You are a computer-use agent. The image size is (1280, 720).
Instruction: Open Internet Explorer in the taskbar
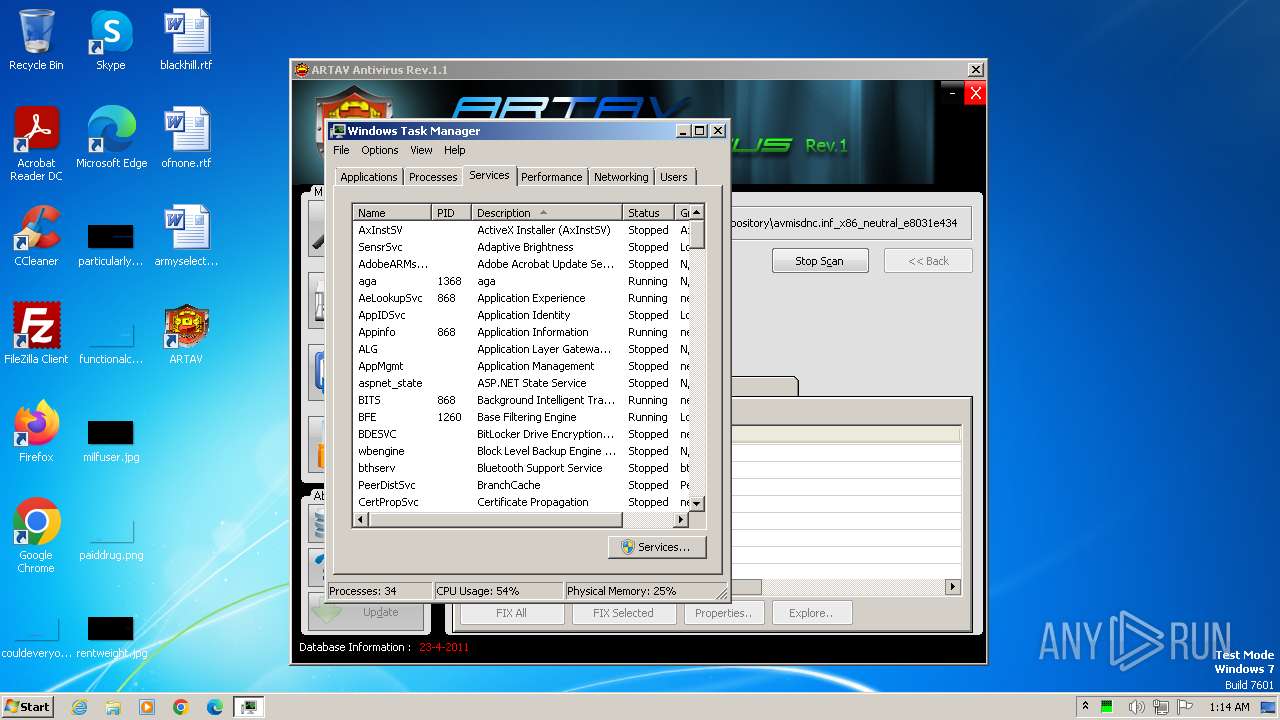coord(79,707)
